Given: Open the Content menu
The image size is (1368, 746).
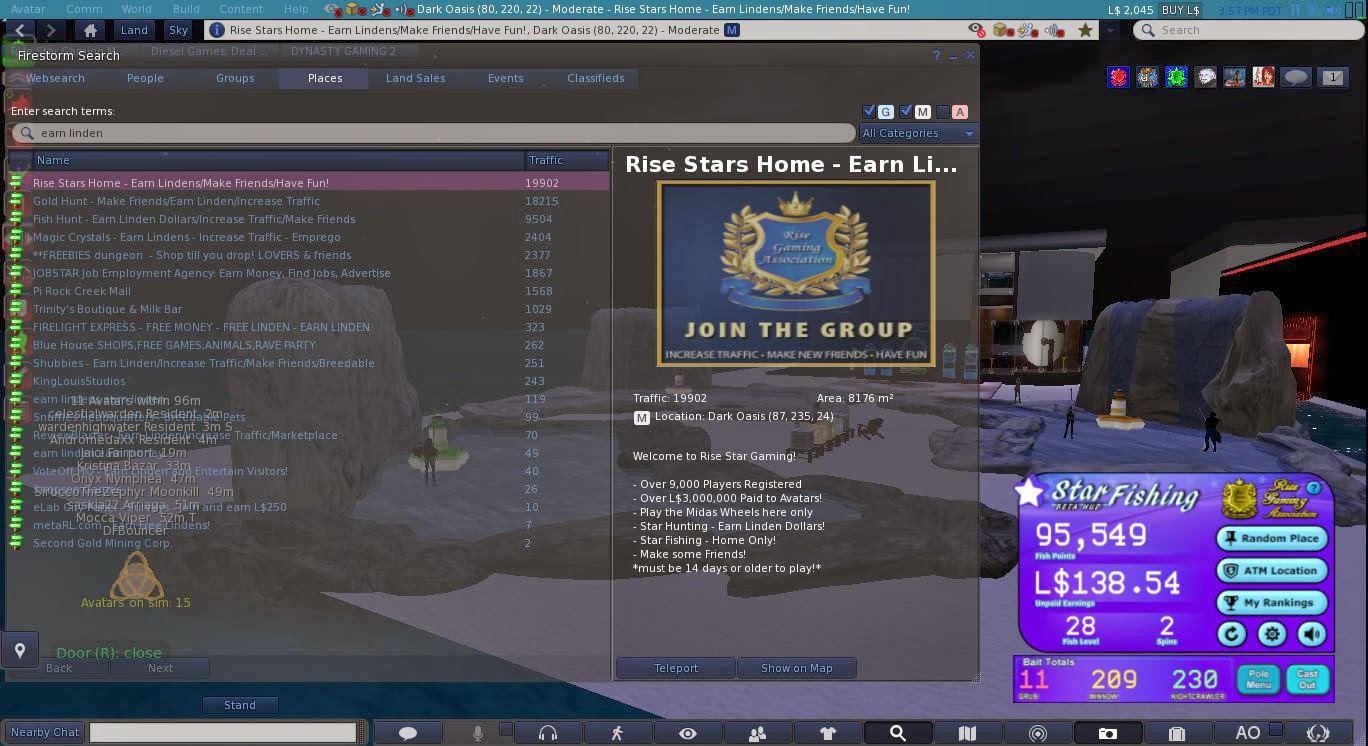Looking at the screenshot, I should 241,9.
